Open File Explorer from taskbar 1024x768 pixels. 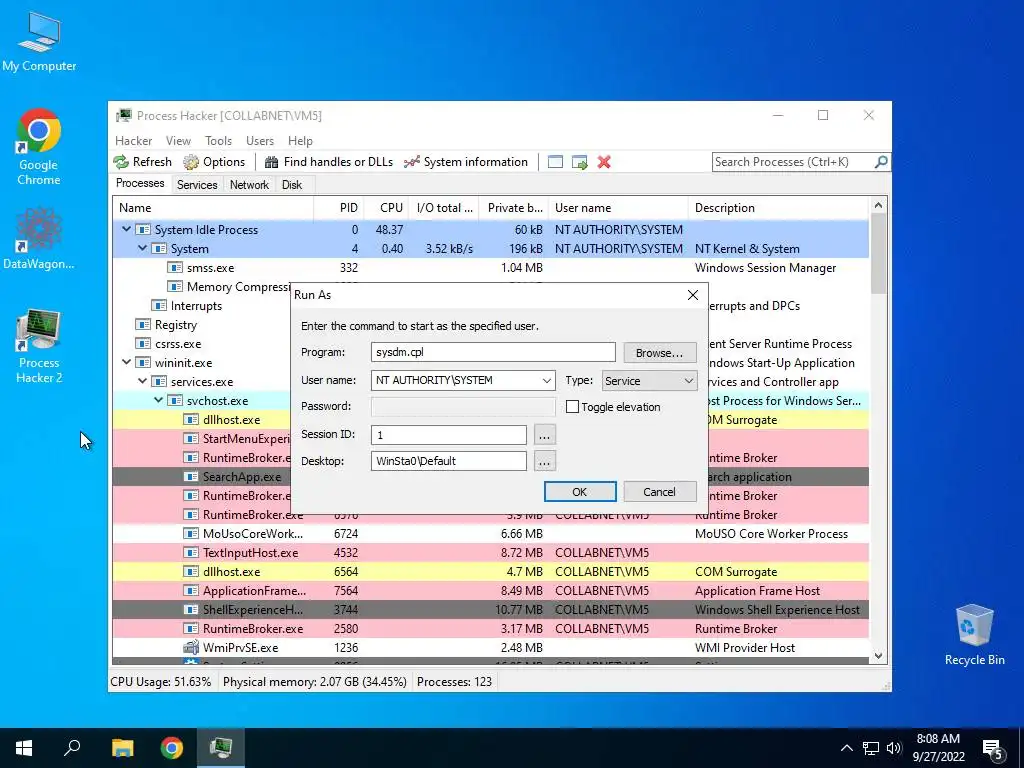(122, 748)
